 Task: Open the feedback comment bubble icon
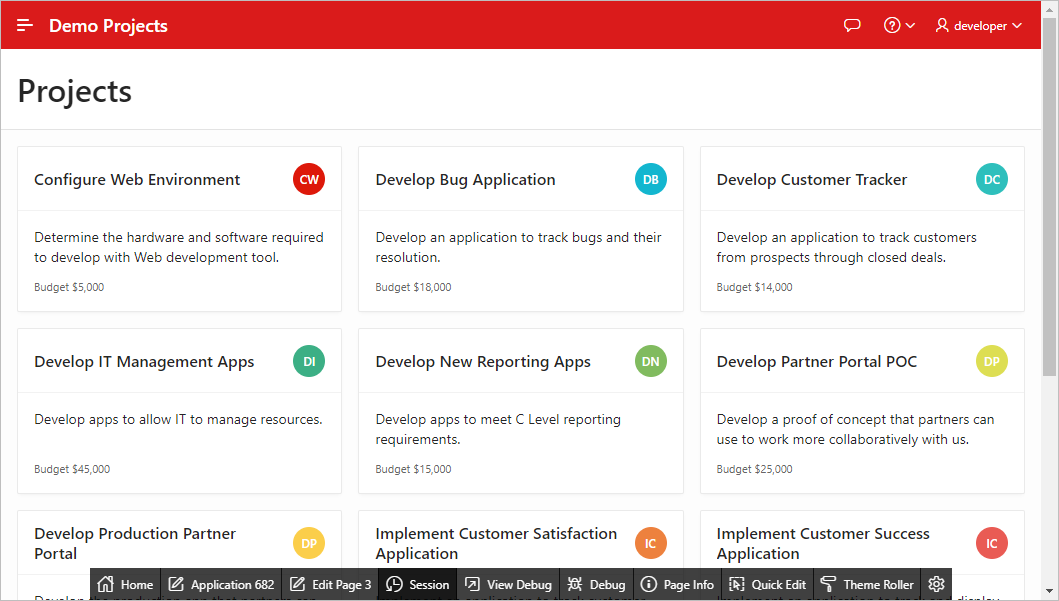coord(852,26)
